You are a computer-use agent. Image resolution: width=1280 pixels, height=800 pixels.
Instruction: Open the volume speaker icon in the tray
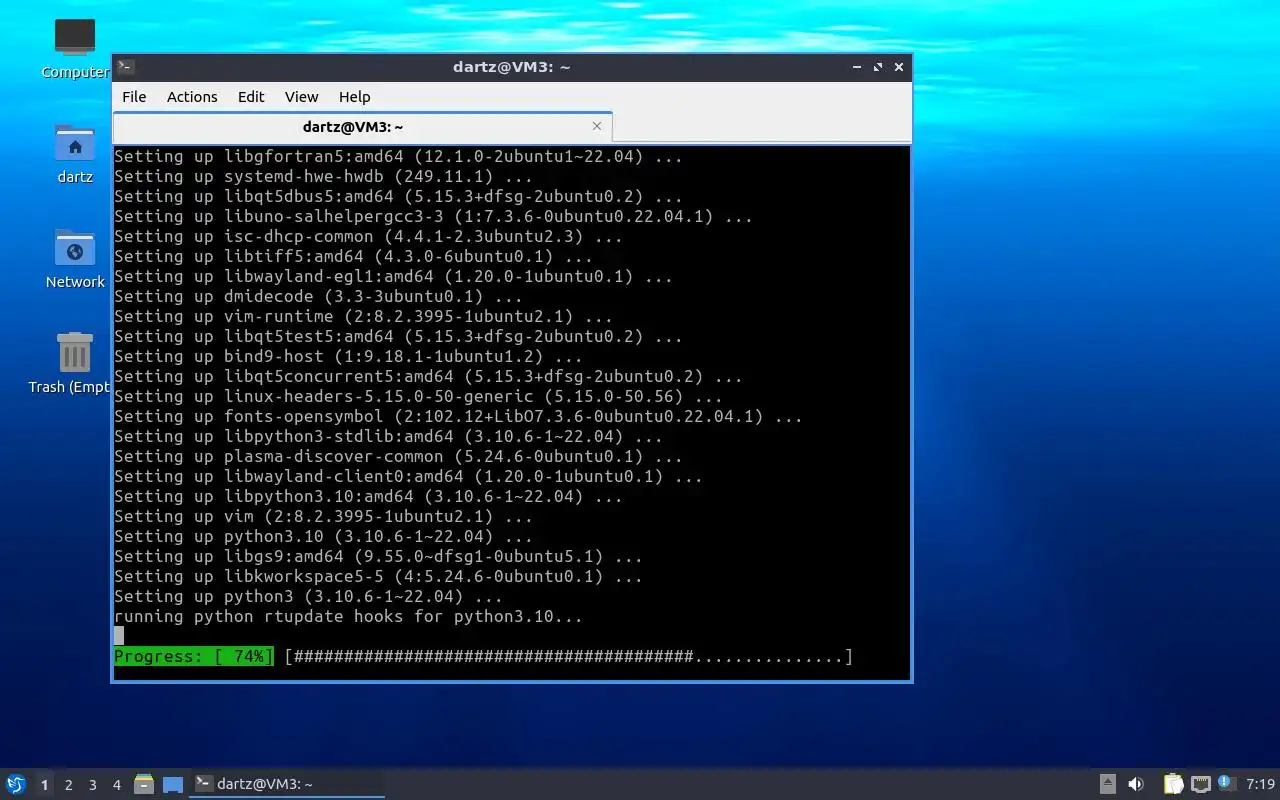pos(1136,784)
